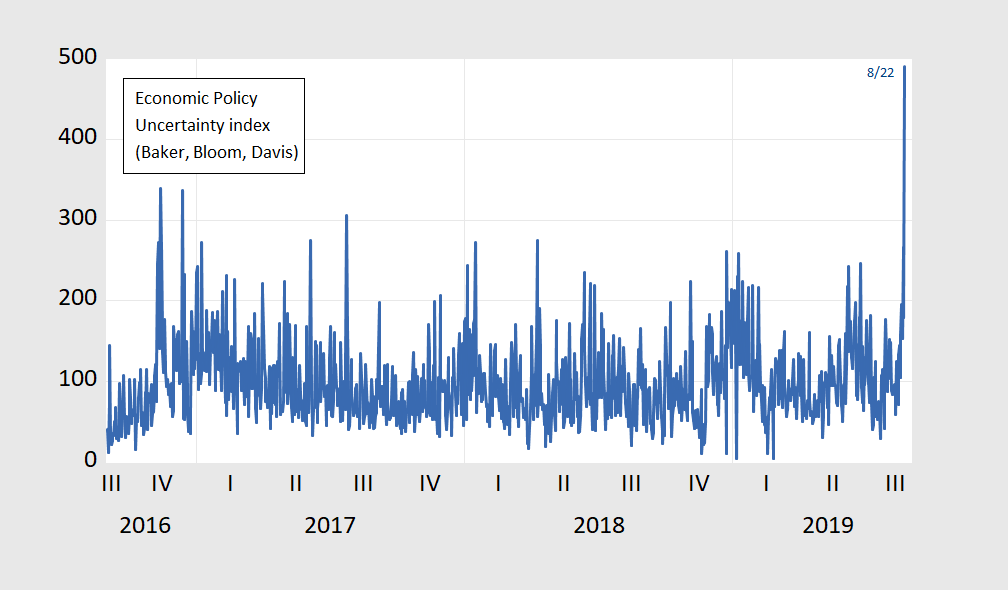Click the 2019 second-quarter 'II' axis label
Screen dimensions: 1008x590
pyautogui.click(x=832, y=483)
